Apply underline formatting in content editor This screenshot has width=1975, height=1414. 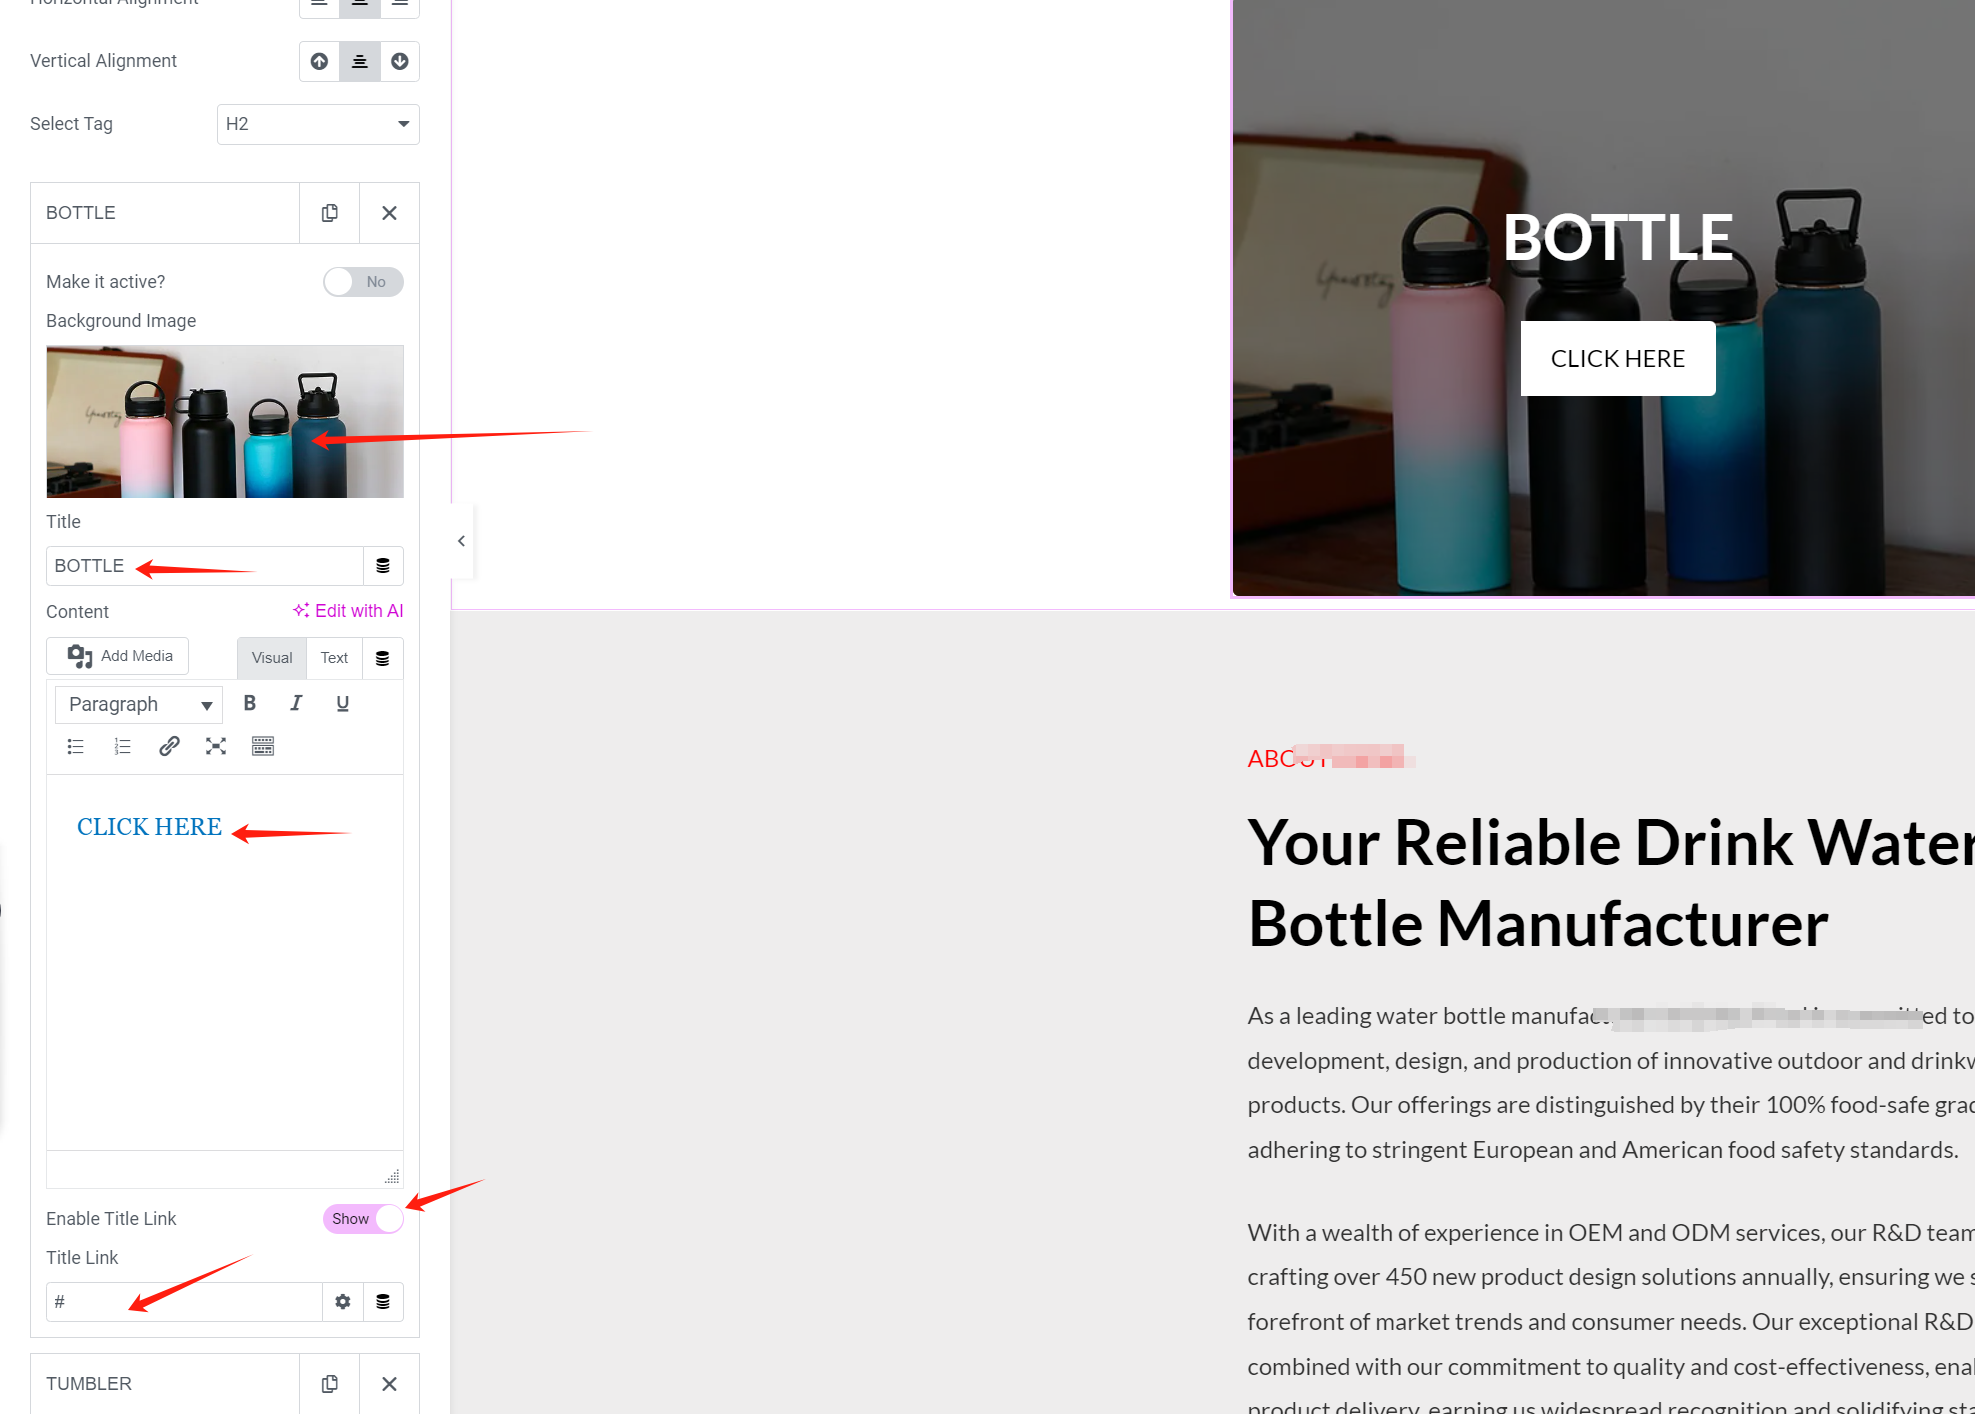point(343,704)
